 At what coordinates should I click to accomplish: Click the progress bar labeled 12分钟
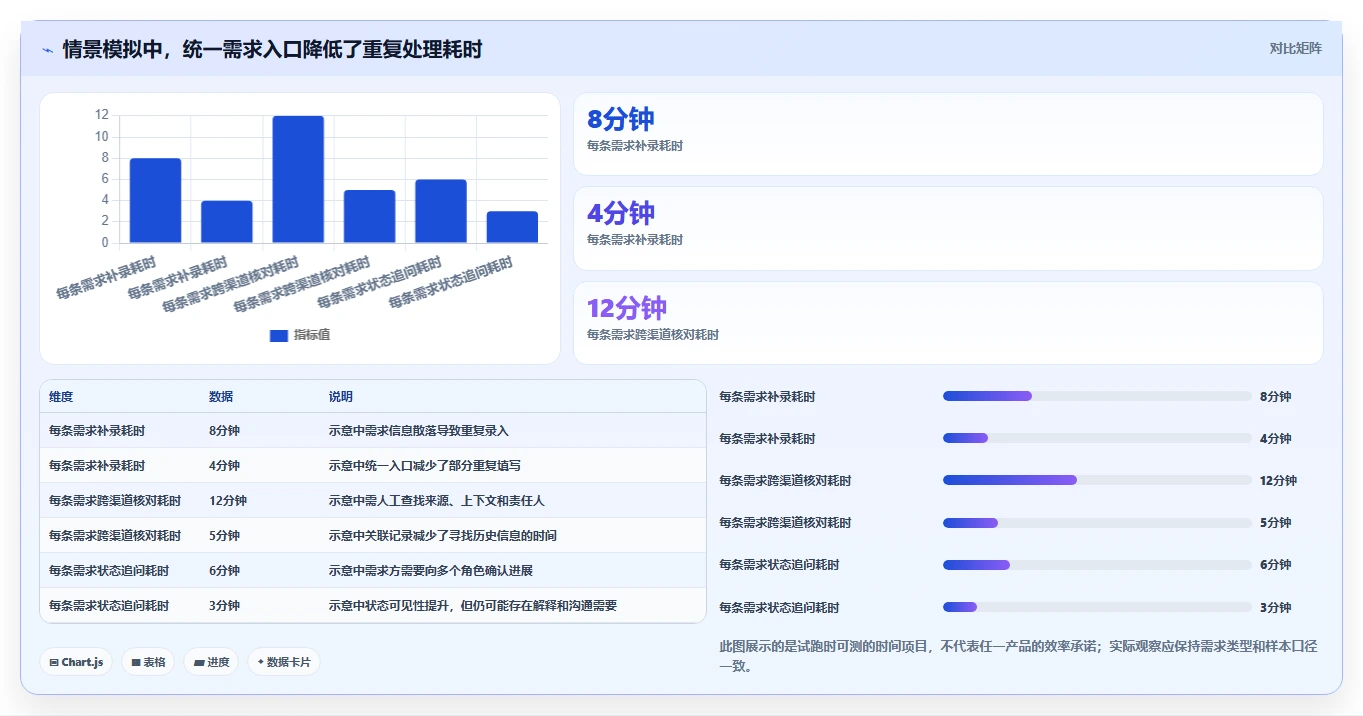[x=1097, y=480]
